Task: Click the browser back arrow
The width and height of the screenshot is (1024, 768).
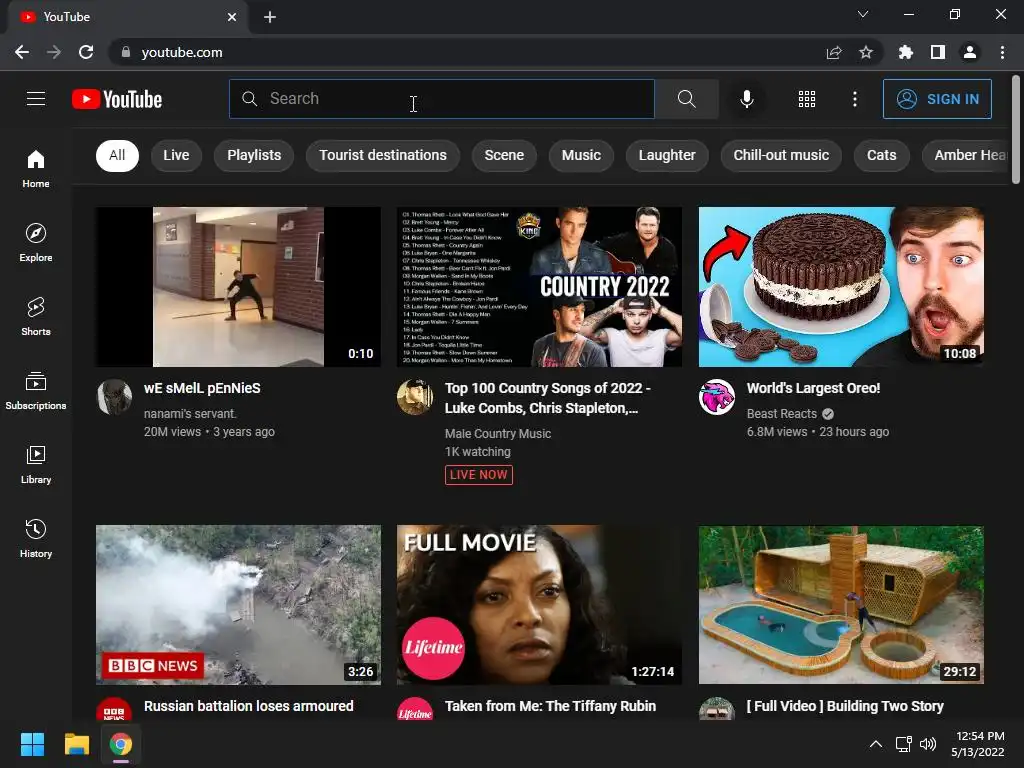Action: pyautogui.click(x=22, y=52)
